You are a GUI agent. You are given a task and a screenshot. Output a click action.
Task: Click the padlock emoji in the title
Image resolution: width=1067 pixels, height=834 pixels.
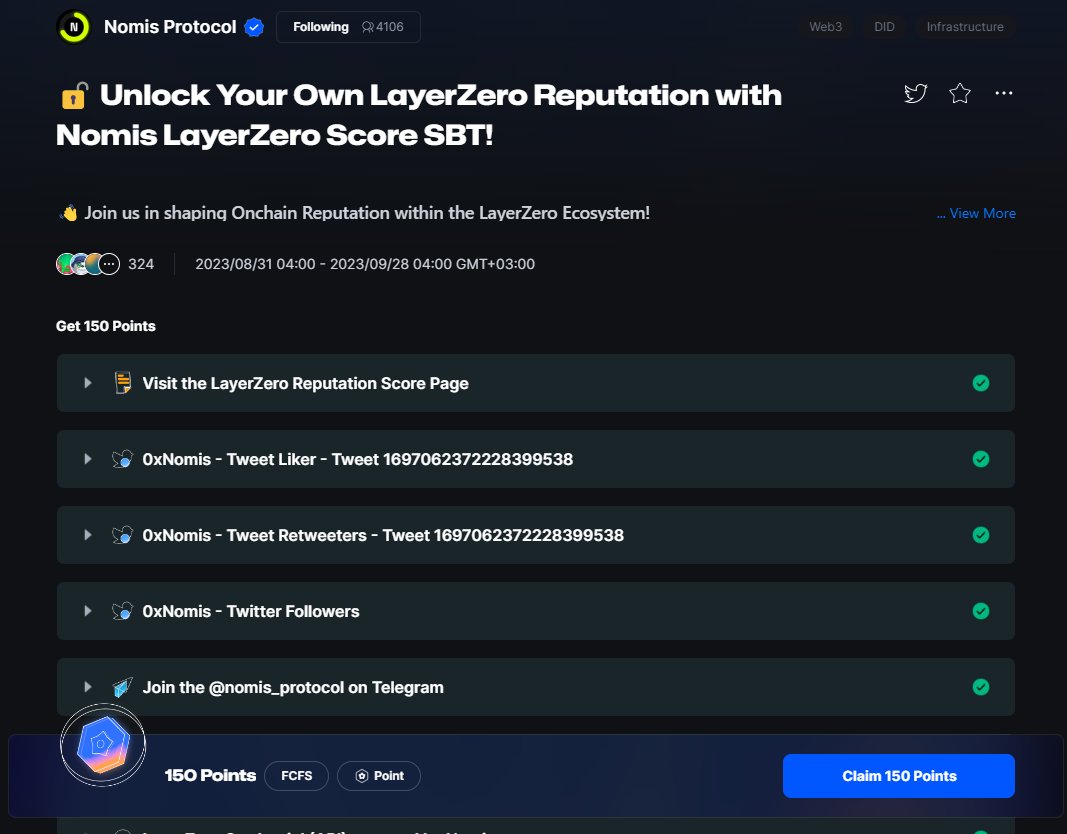click(x=74, y=96)
